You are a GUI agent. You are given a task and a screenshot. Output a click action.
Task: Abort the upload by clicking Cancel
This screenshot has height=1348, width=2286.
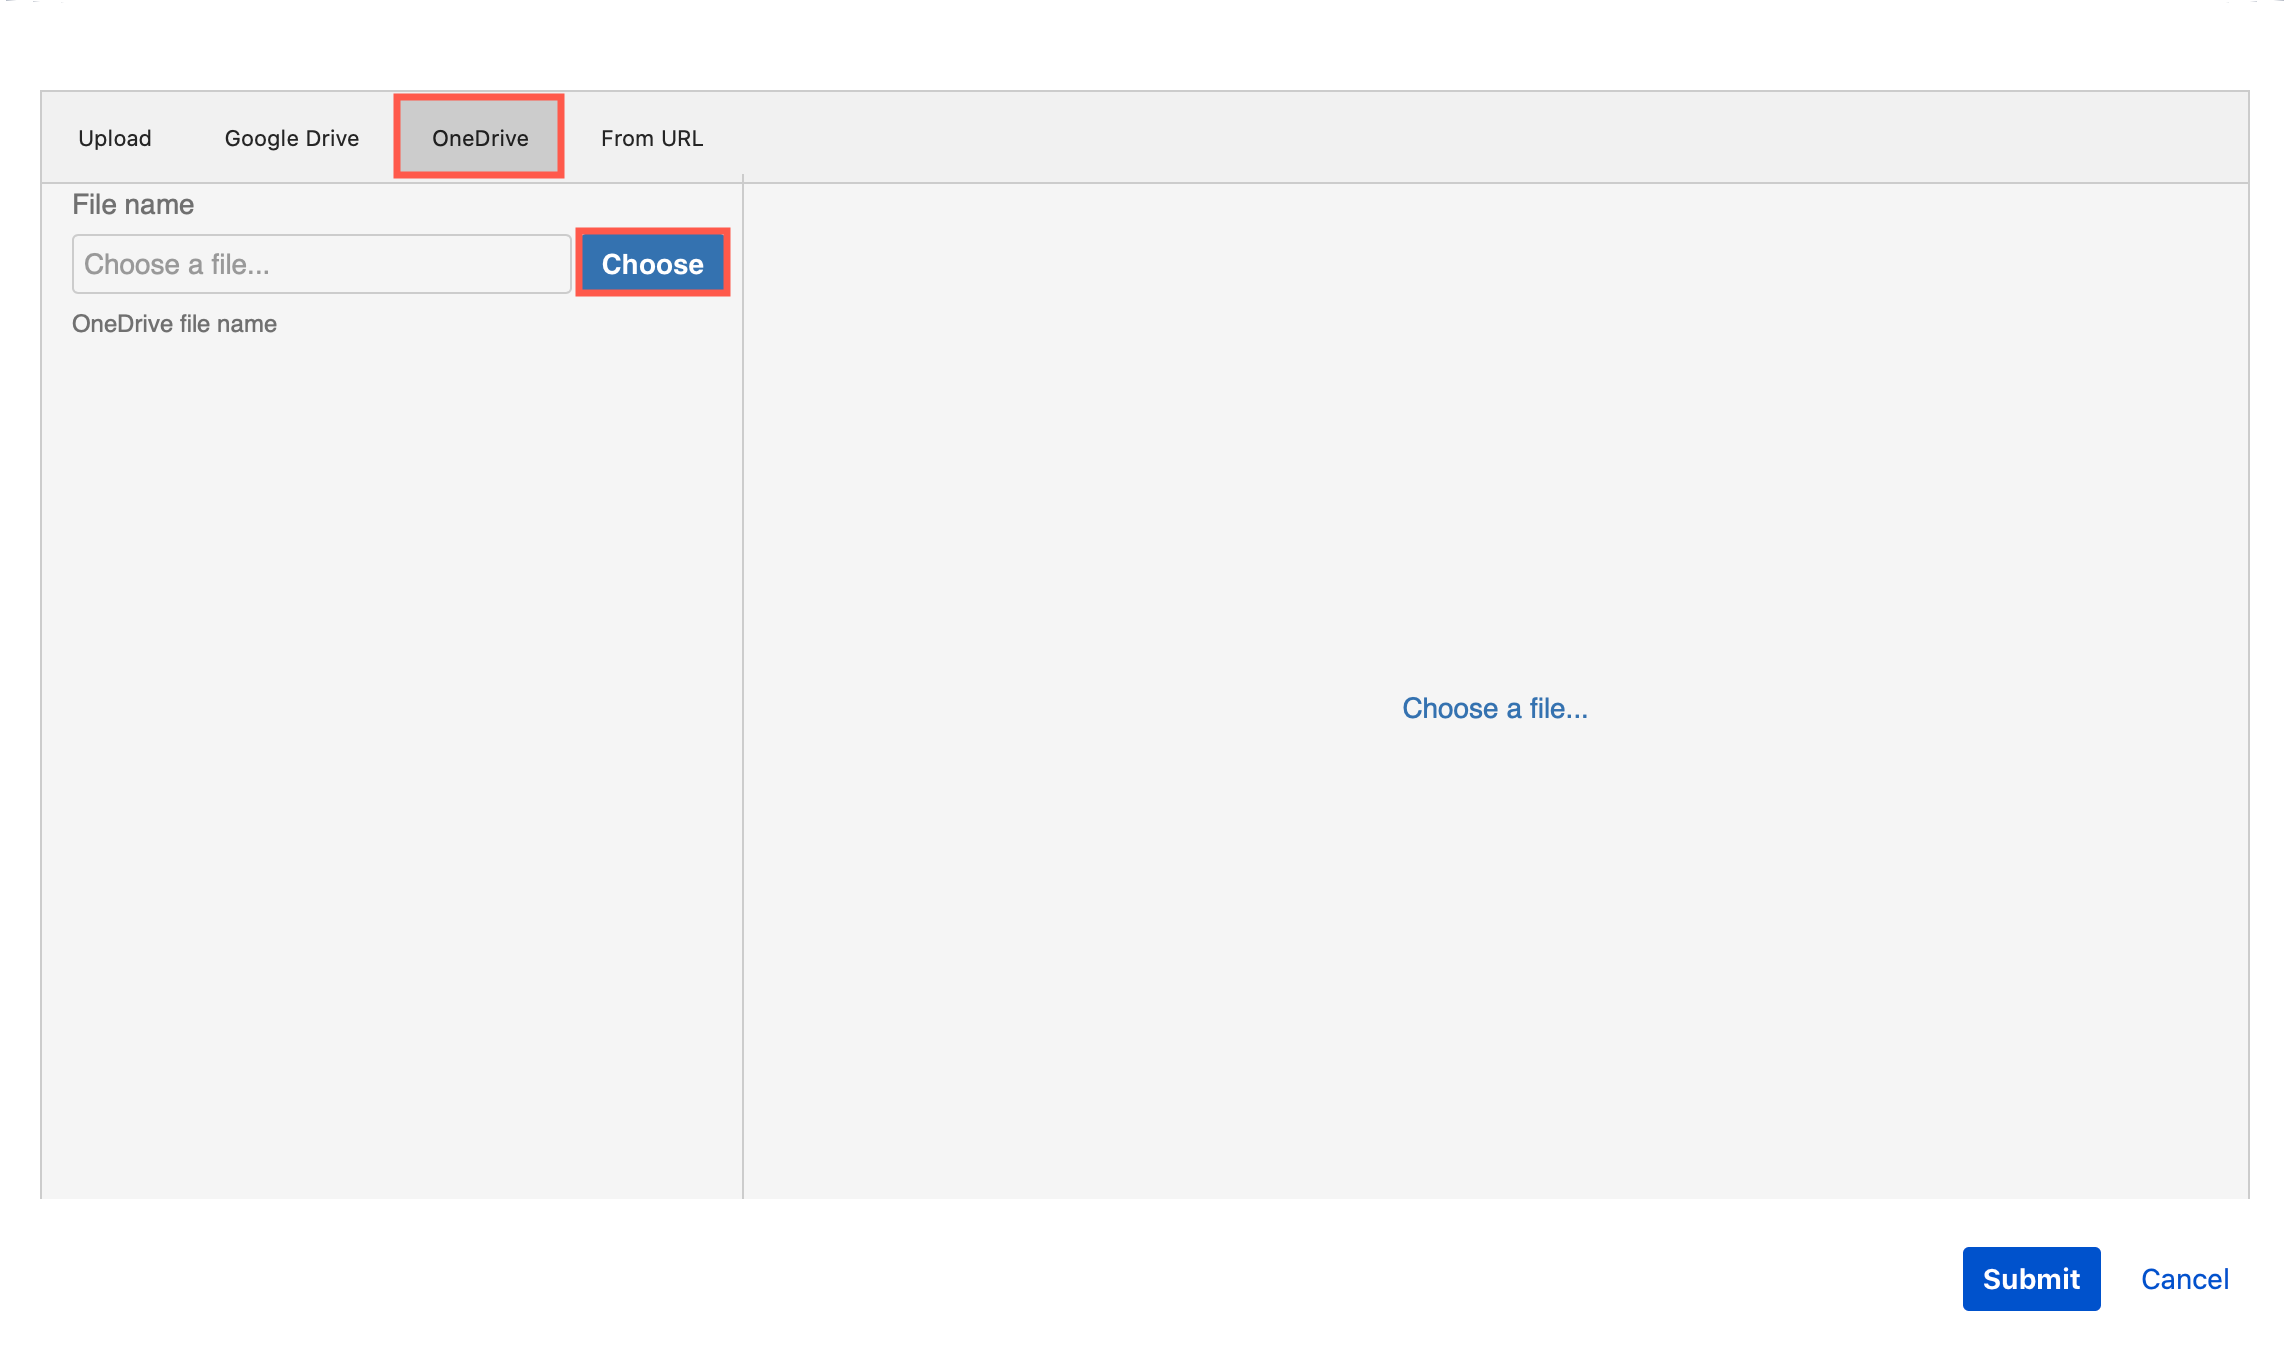[2185, 1278]
